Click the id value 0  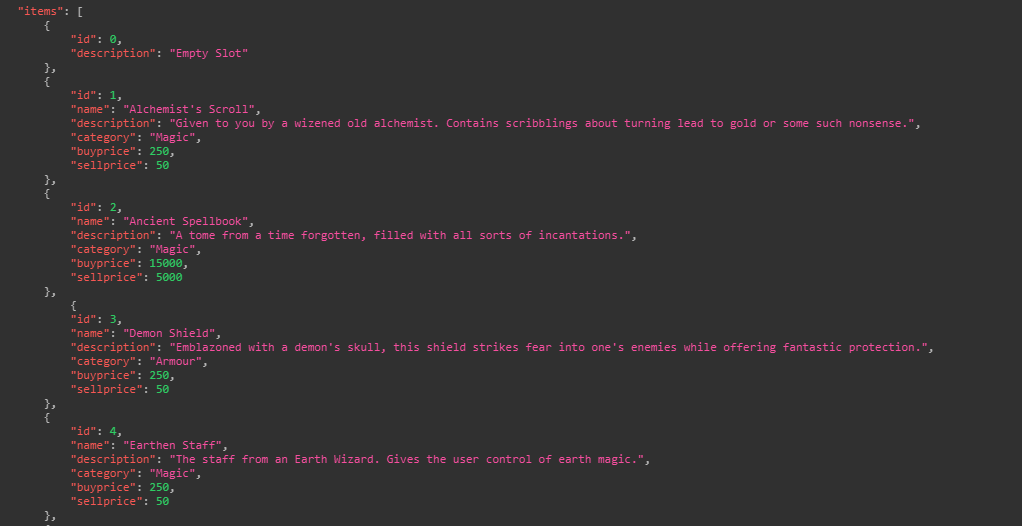tap(113, 40)
